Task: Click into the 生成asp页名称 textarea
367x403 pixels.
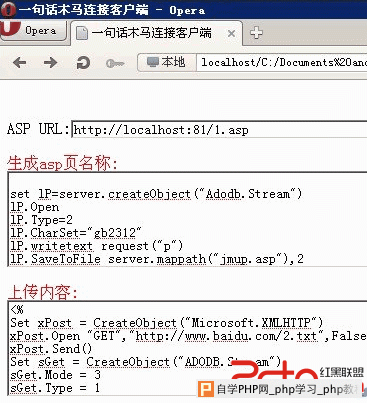Action: pos(187,219)
